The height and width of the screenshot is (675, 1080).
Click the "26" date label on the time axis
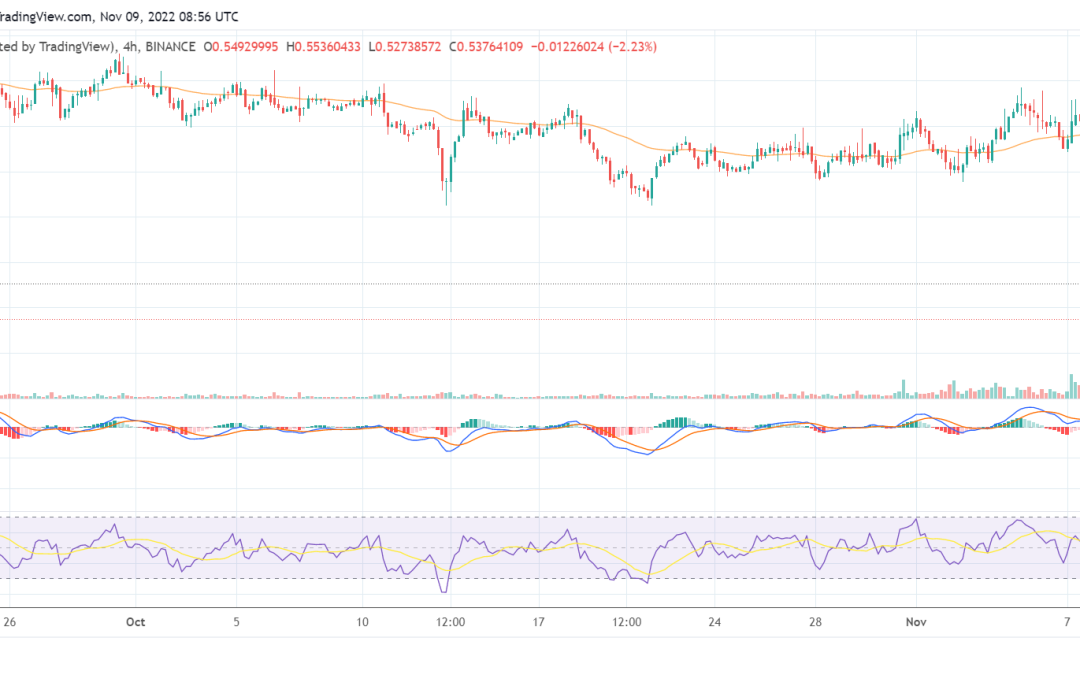pyautogui.click(x=10, y=622)
